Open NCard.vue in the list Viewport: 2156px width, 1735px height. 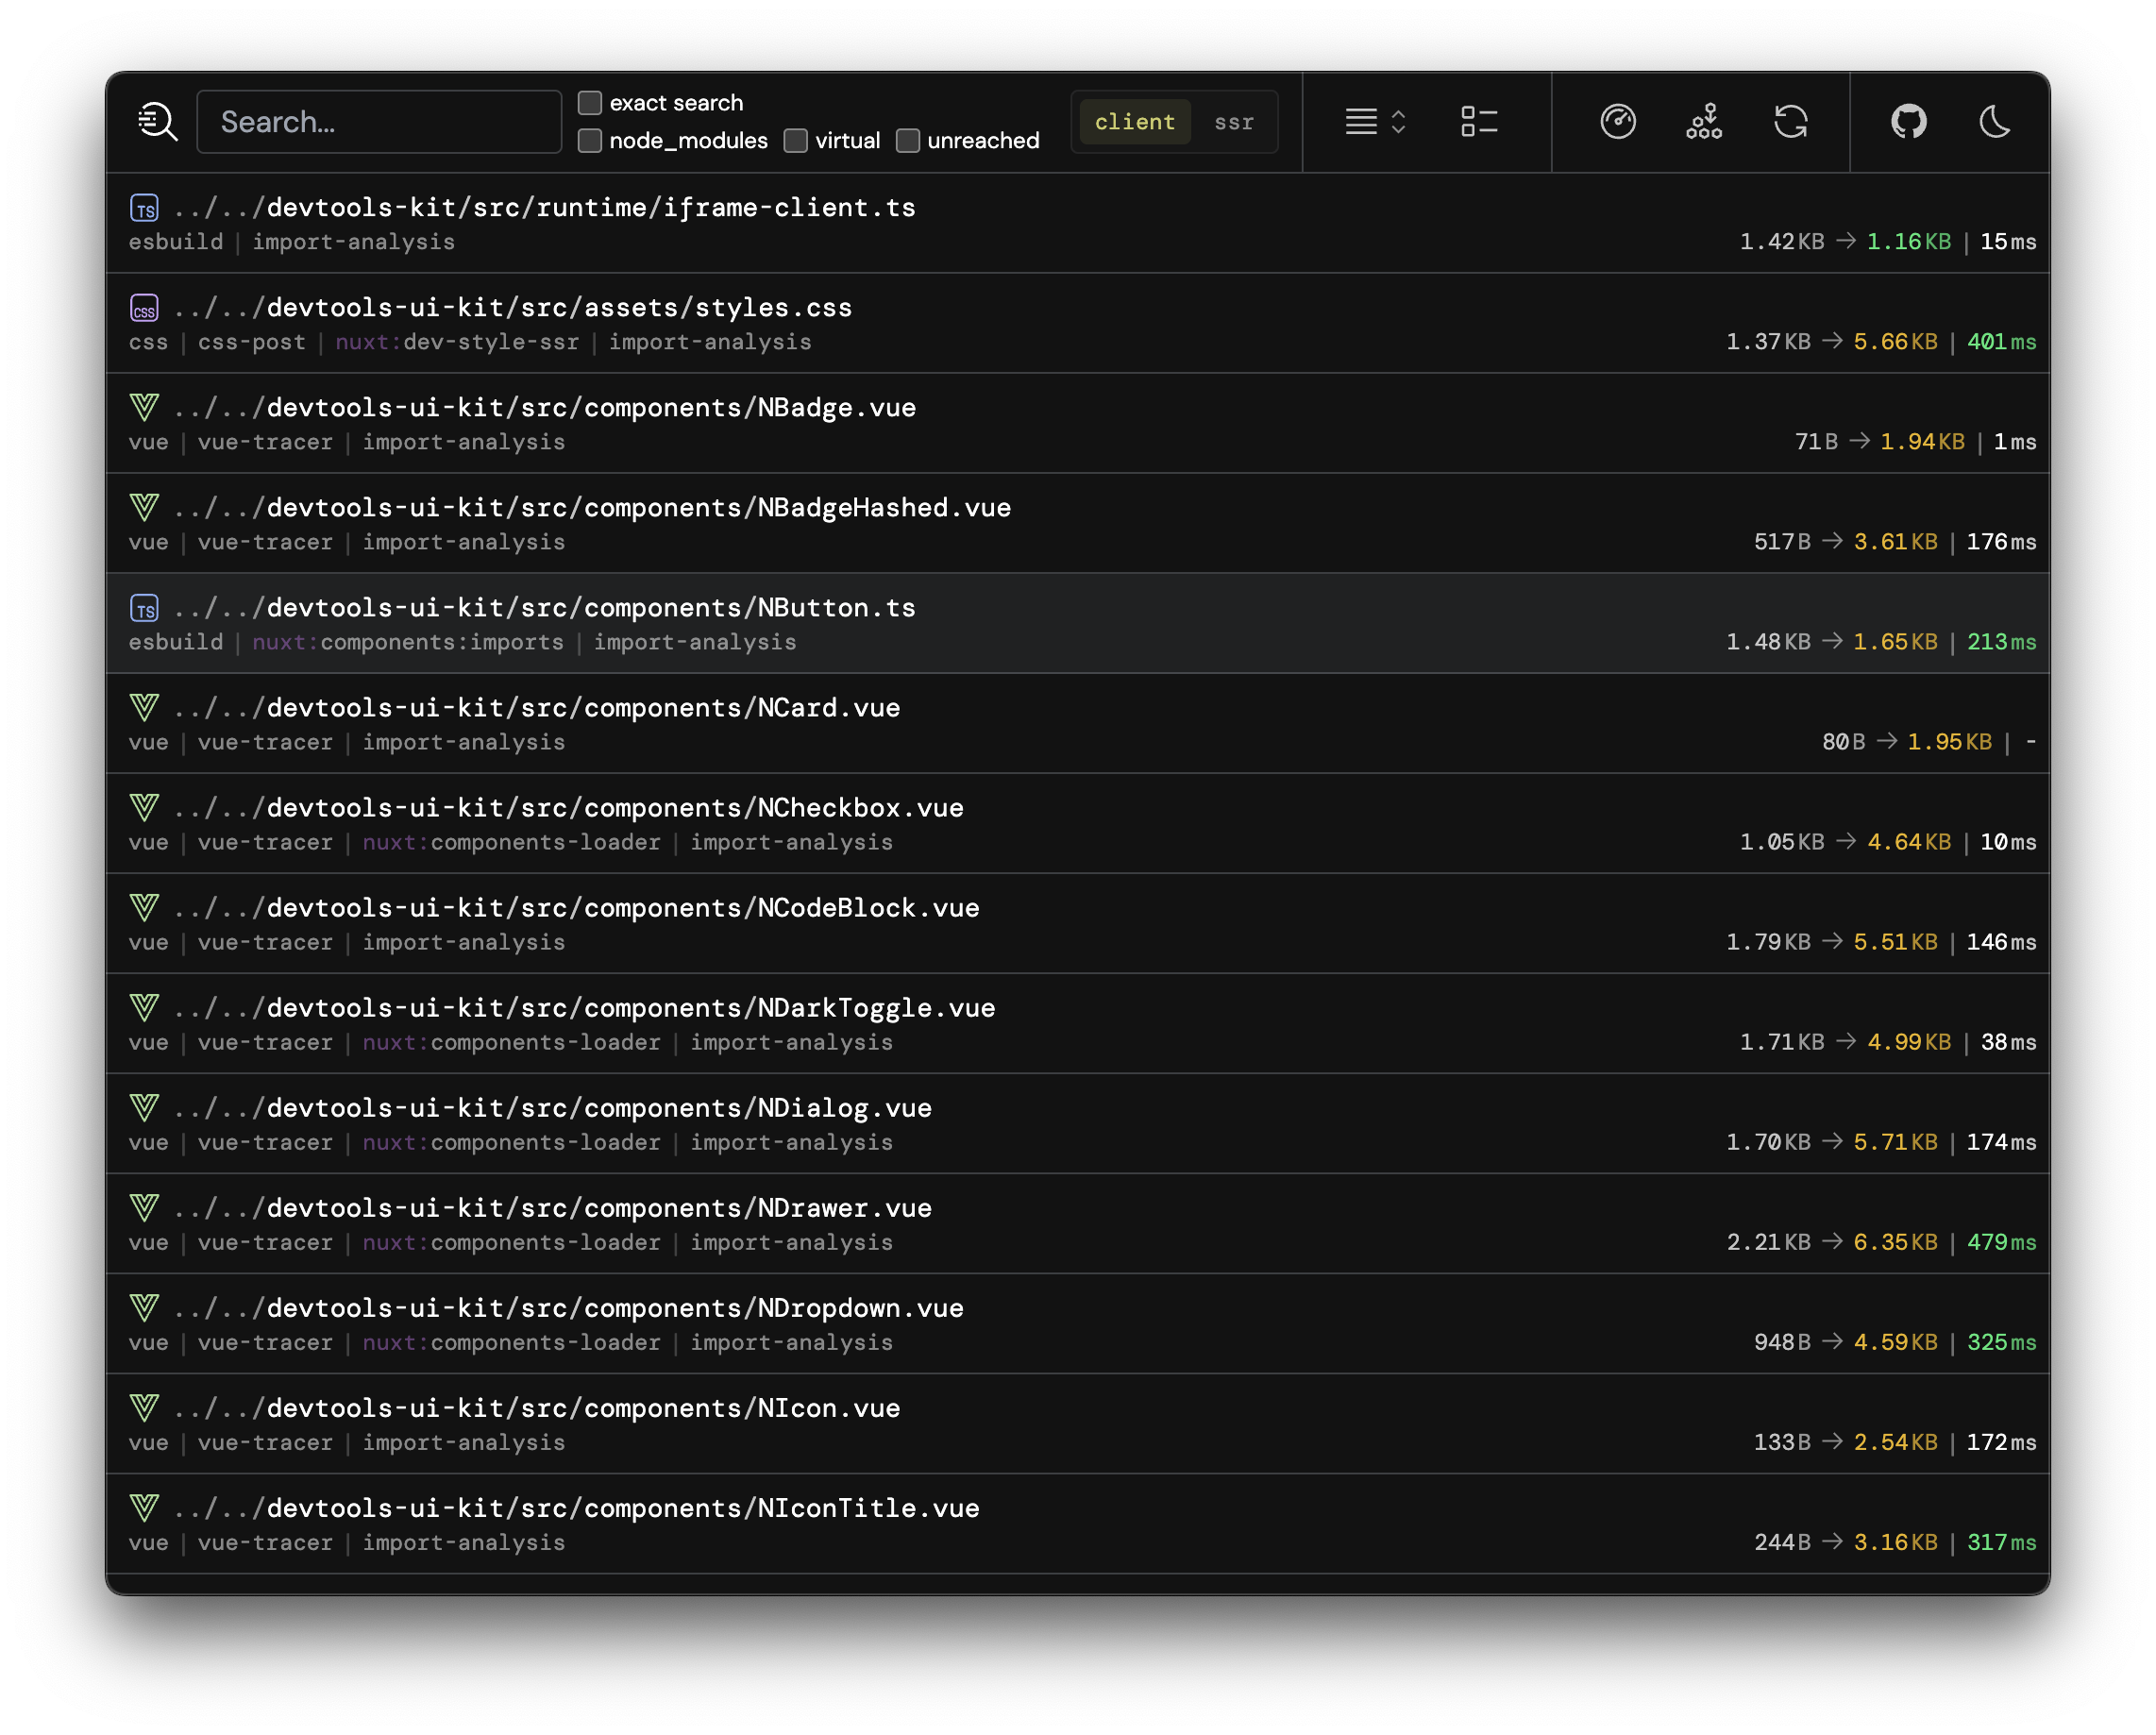pos(1078,723)
